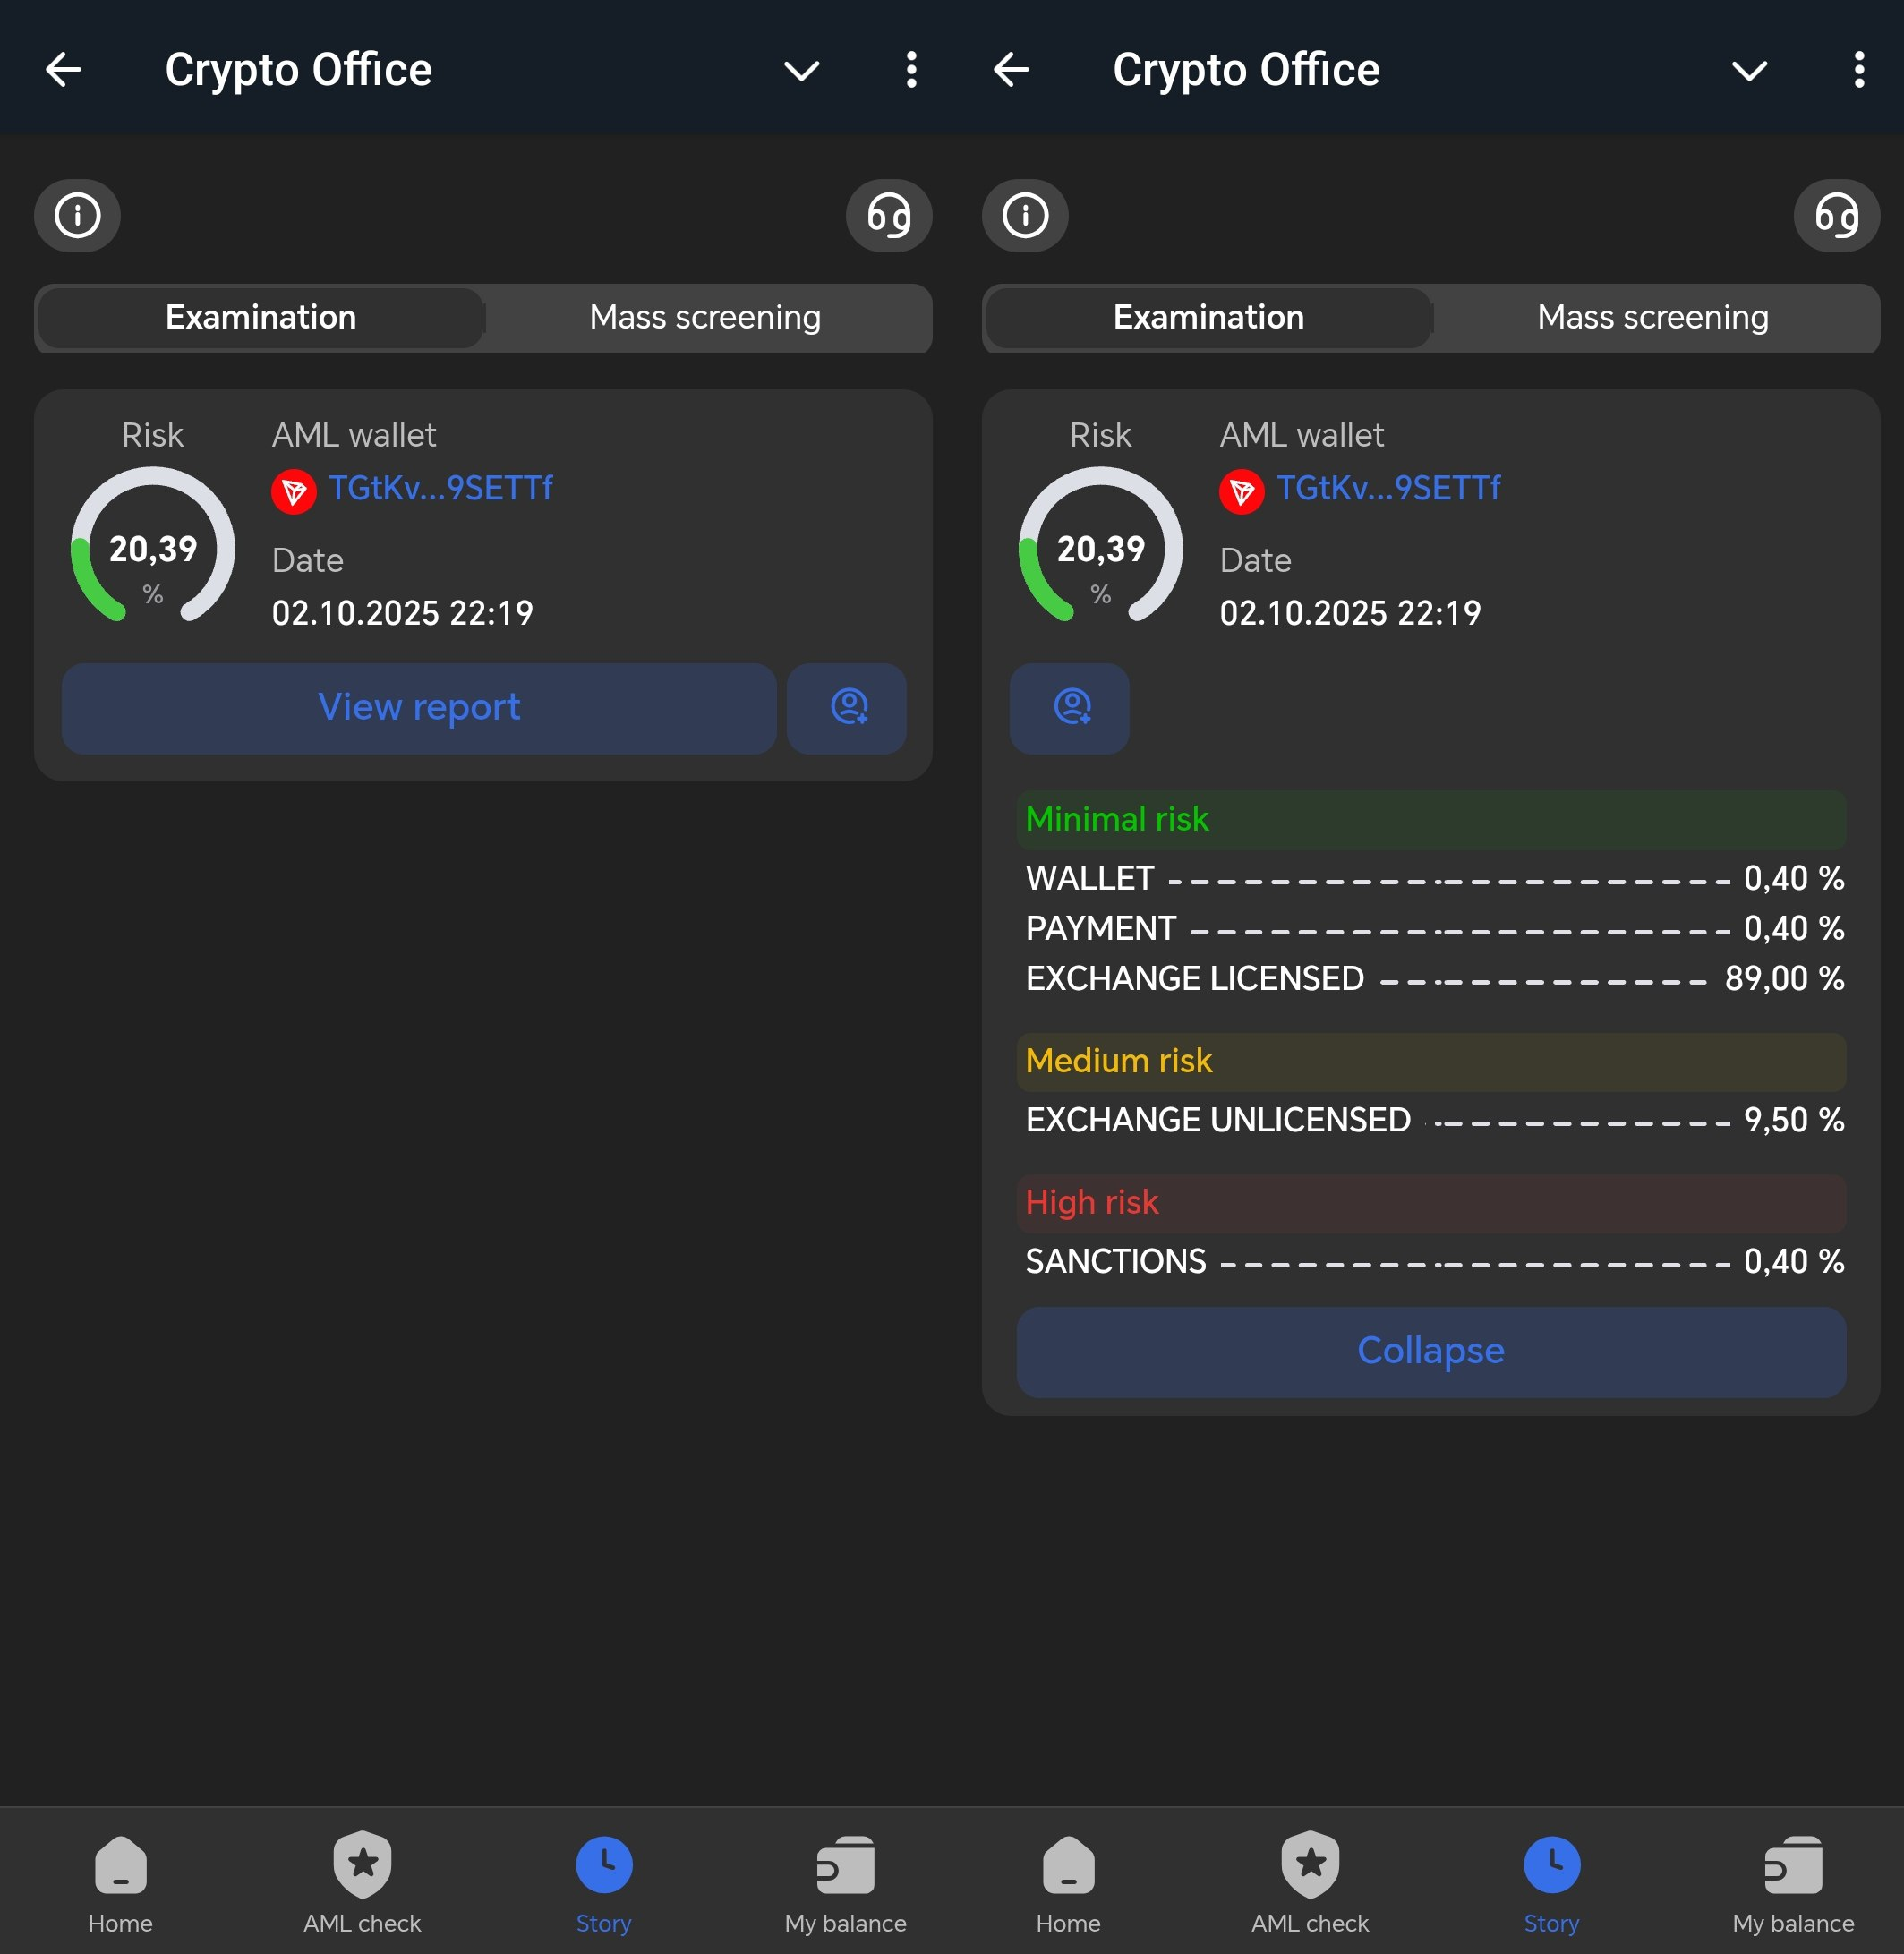Screen dimensions: 1904x1954
Task: Click the 20,39% risk gauge
Action: click(x=152, y=550)
